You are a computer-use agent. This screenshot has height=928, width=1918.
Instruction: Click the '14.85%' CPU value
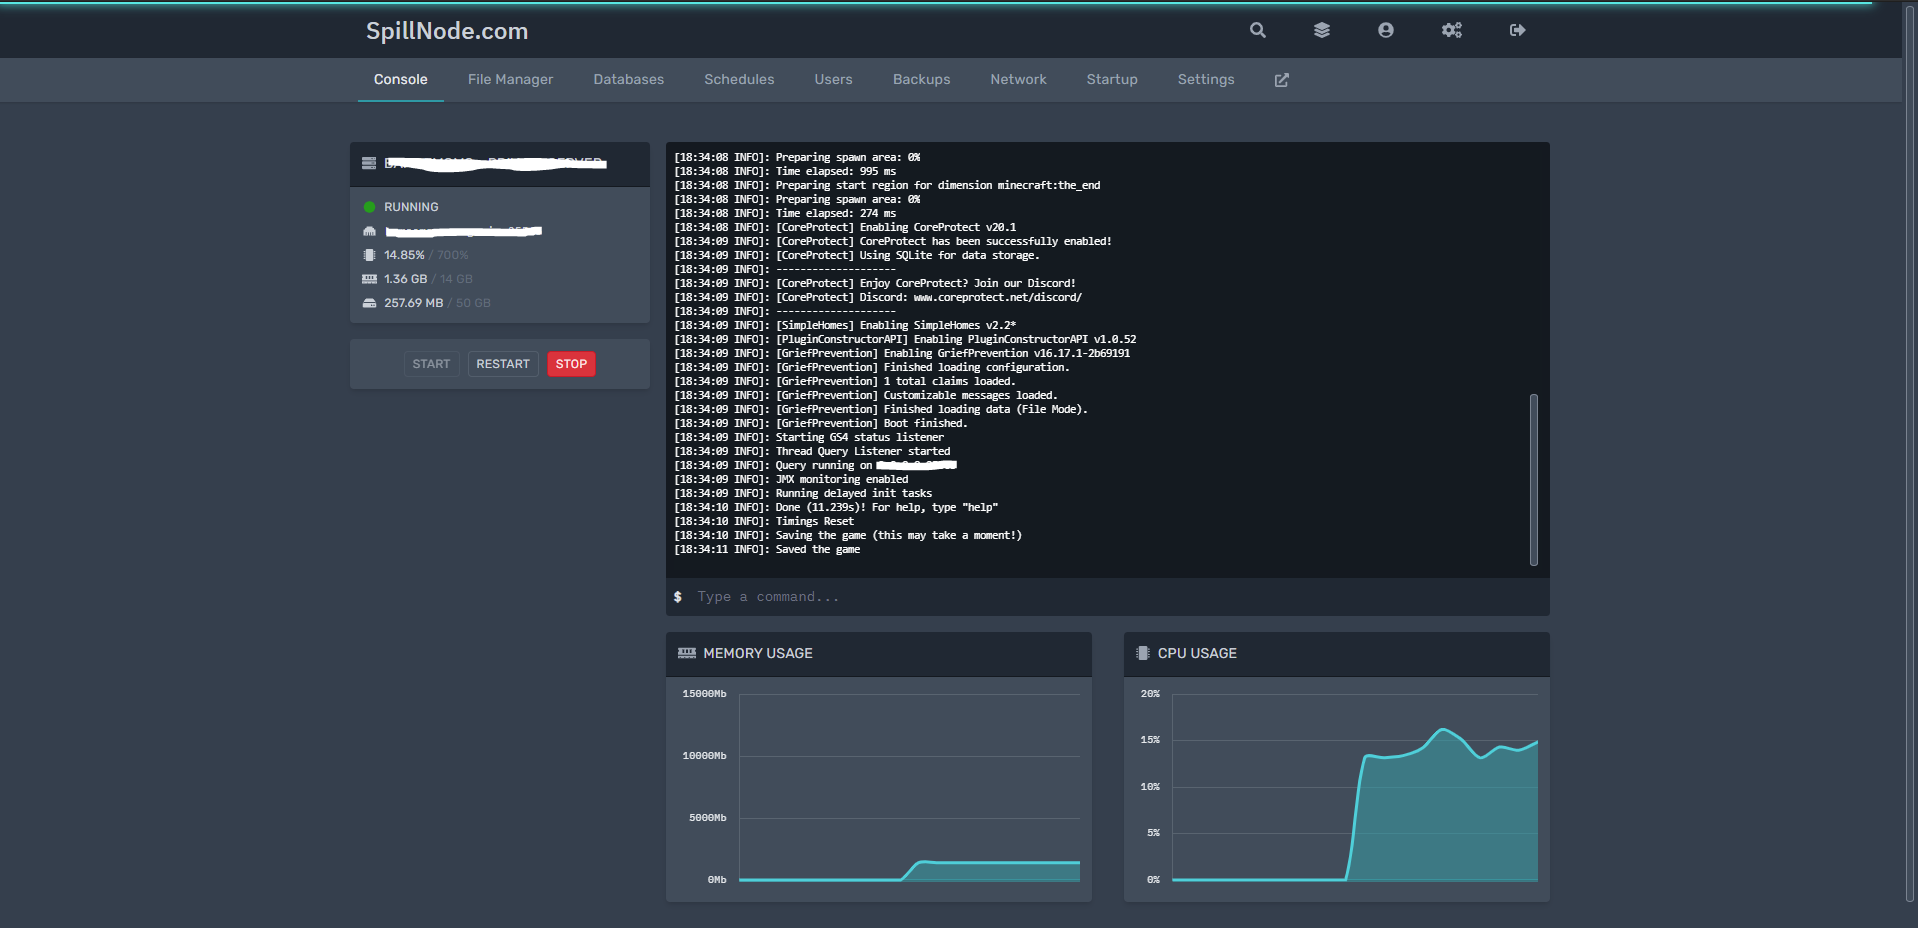pos(404,255)
